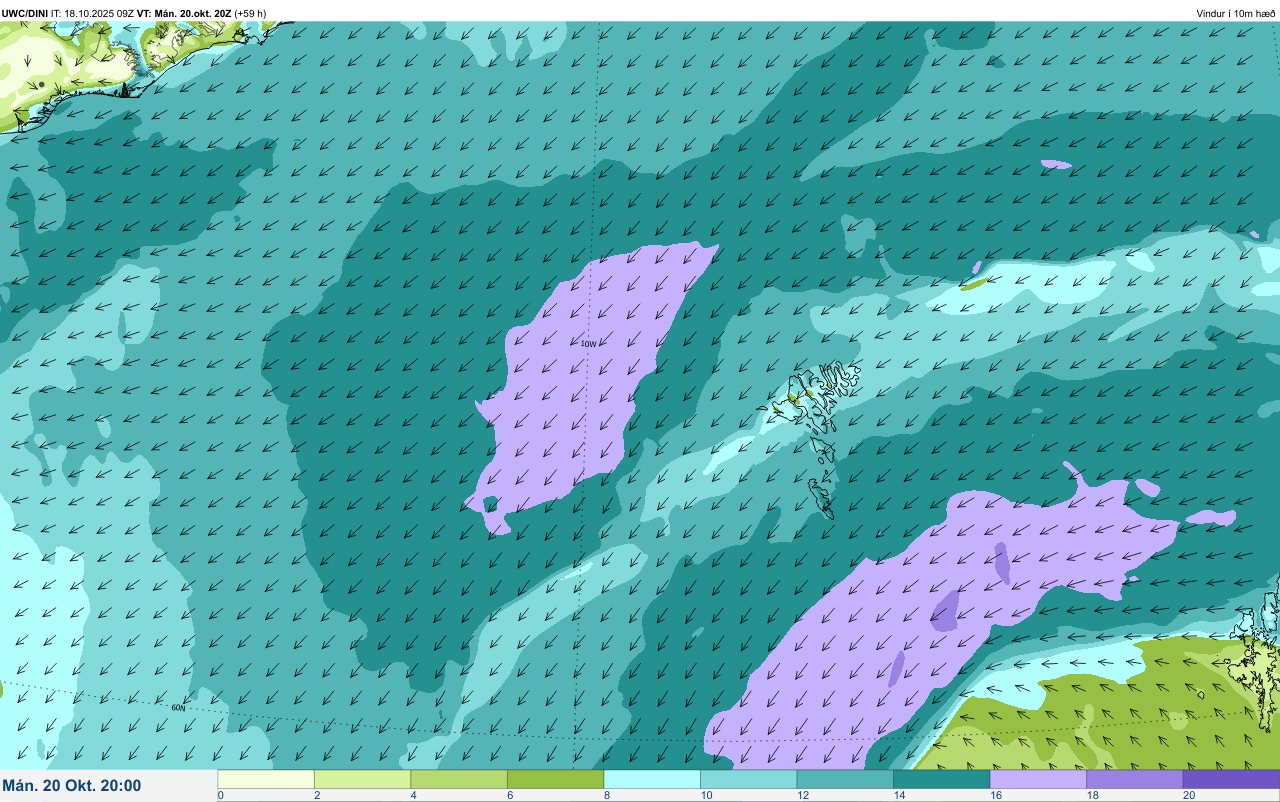Select the dark purple above-20 legend swatch
This screenshot has width=1280, height=802.
click(1231, 779)
